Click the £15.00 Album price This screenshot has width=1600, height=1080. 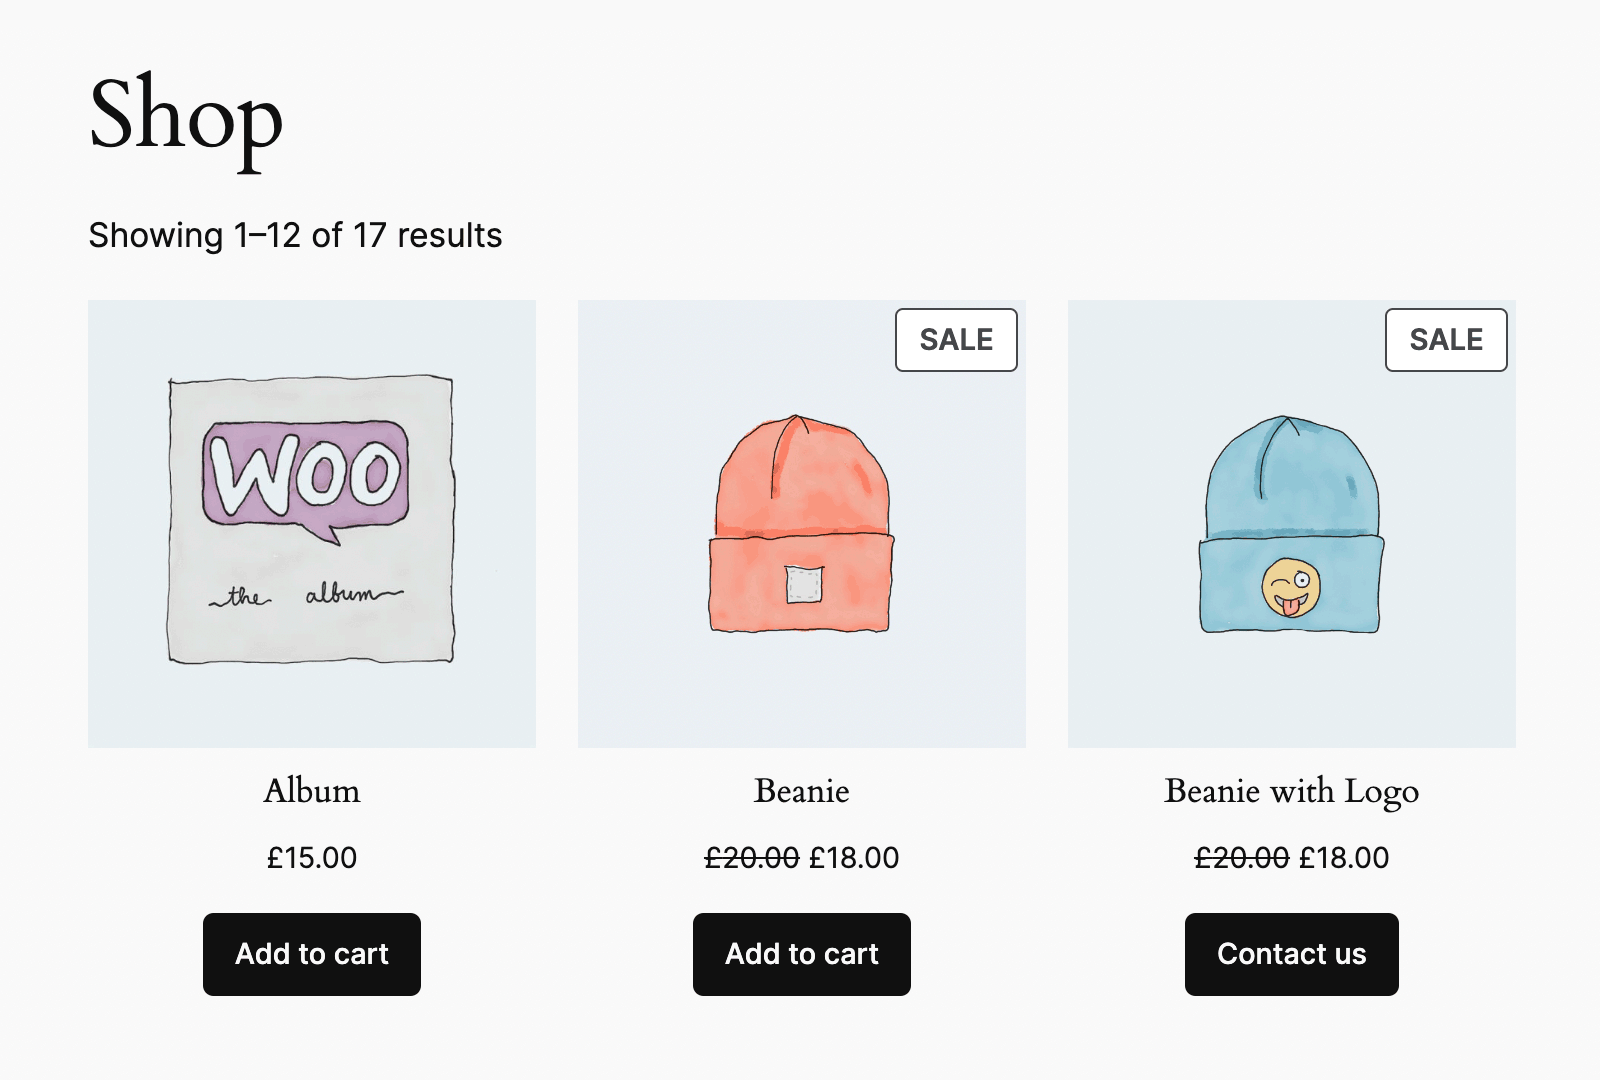tap(311, 857)
